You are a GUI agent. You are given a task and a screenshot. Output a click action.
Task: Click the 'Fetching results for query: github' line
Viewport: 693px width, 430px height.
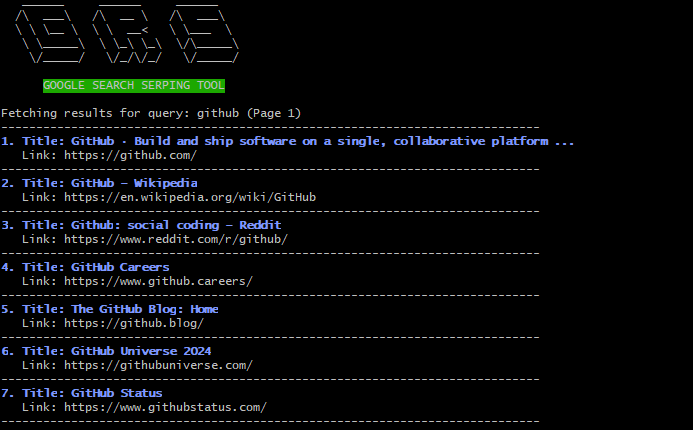(151, 113)
